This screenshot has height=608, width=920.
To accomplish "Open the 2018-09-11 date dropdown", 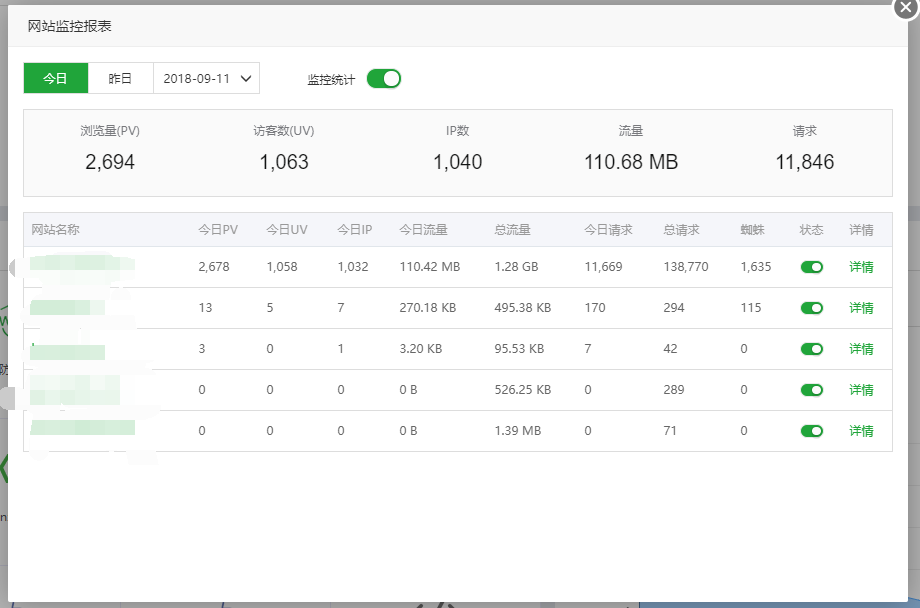I will [x=207, y=78].
